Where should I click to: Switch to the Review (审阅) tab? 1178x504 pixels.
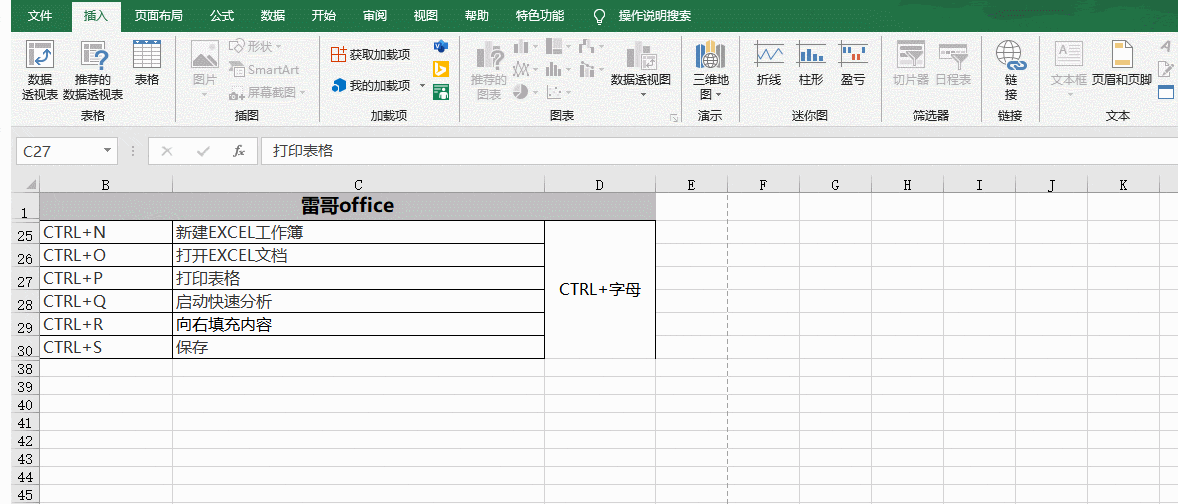point(375,16)
